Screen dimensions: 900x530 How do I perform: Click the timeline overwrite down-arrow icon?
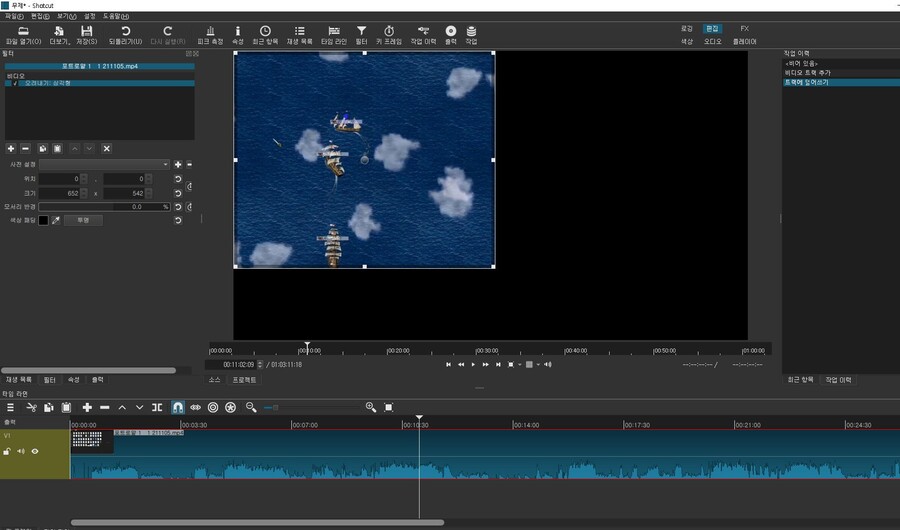(x=139, y=407)
